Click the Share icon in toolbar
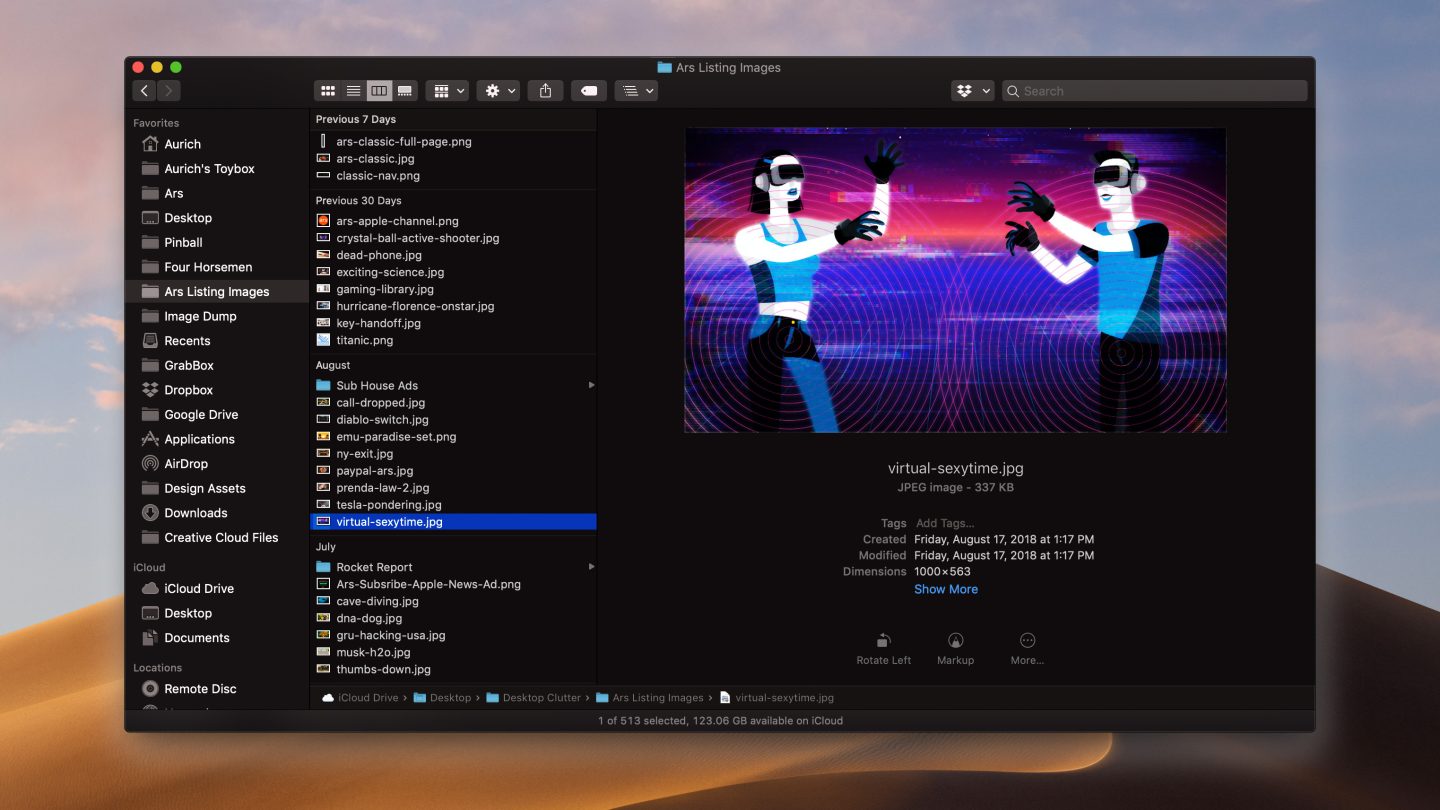Viewport: 1440px width, 810px height. [x=544, y=90]
